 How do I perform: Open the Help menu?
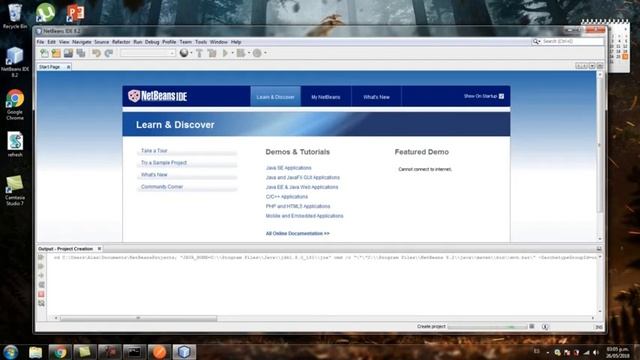tap(236, 42)
